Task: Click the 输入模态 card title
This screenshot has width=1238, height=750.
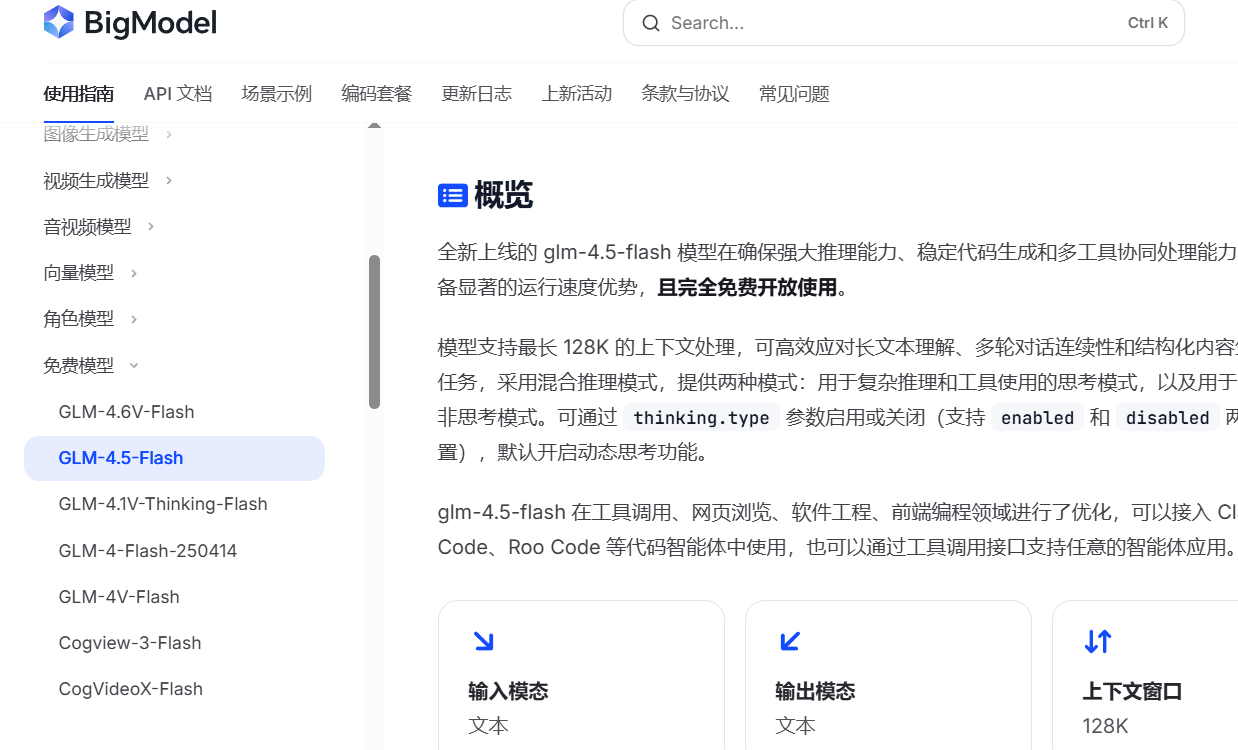Action: (x=508, y=691)
